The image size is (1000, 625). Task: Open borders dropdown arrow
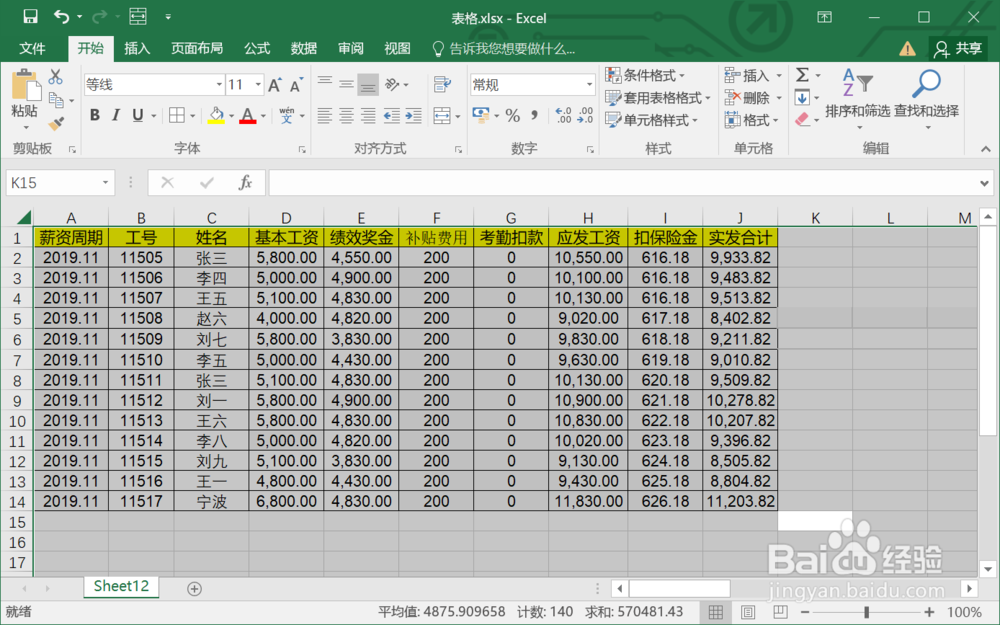click(x=192, y=116)
